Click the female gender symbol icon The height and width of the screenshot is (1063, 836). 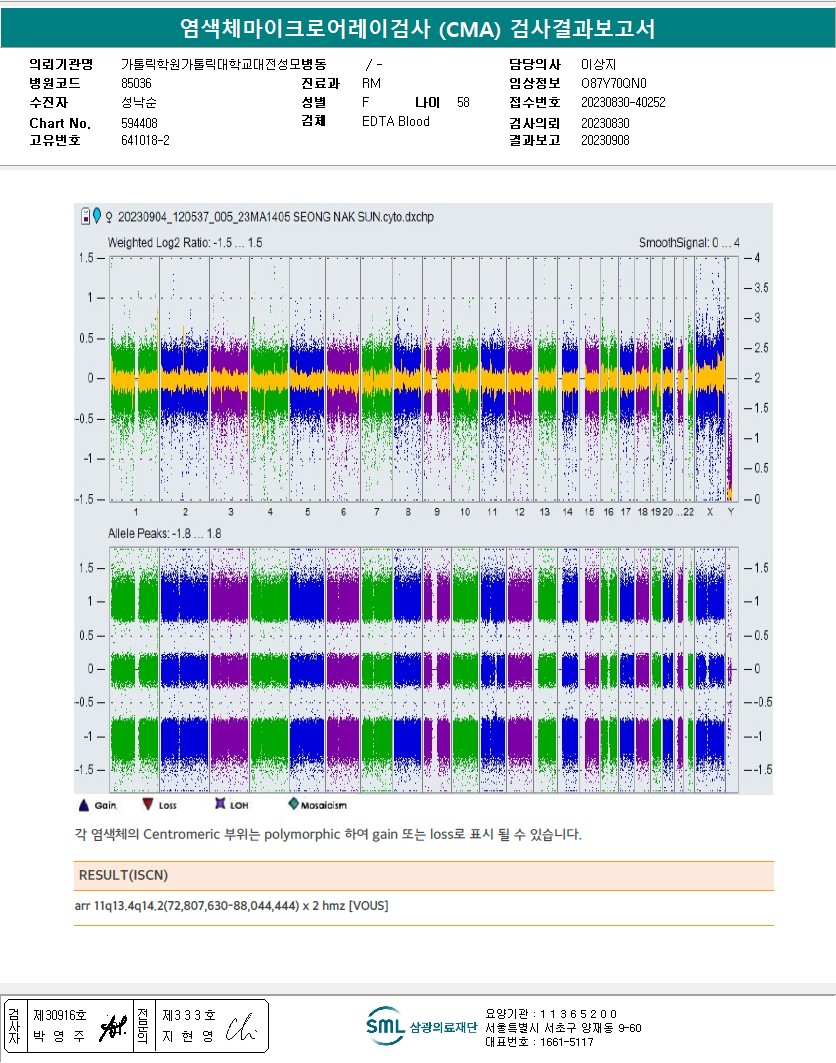tap(108, 216)
